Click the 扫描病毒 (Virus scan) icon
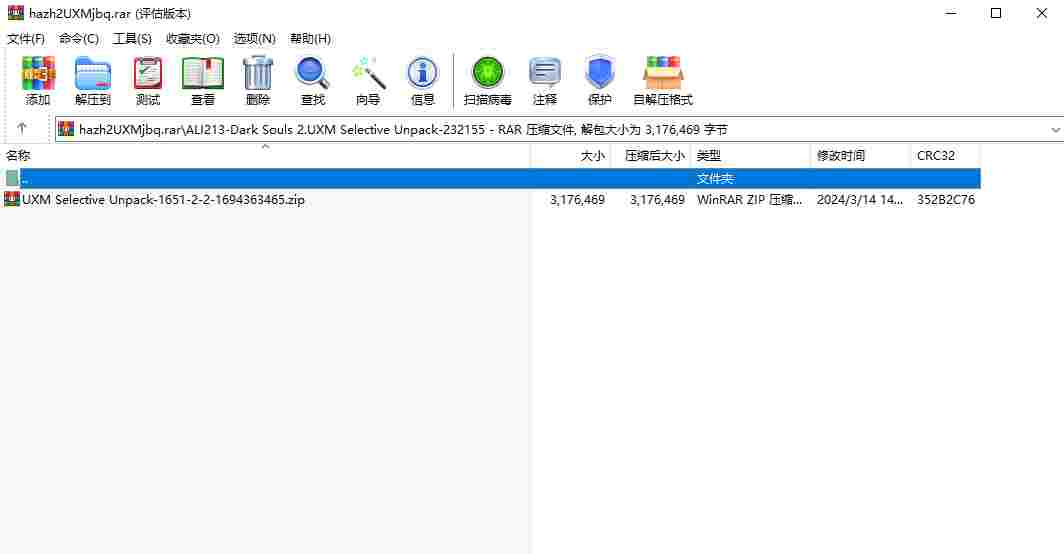Screen dimensions: 1064x554 [487, 81]
